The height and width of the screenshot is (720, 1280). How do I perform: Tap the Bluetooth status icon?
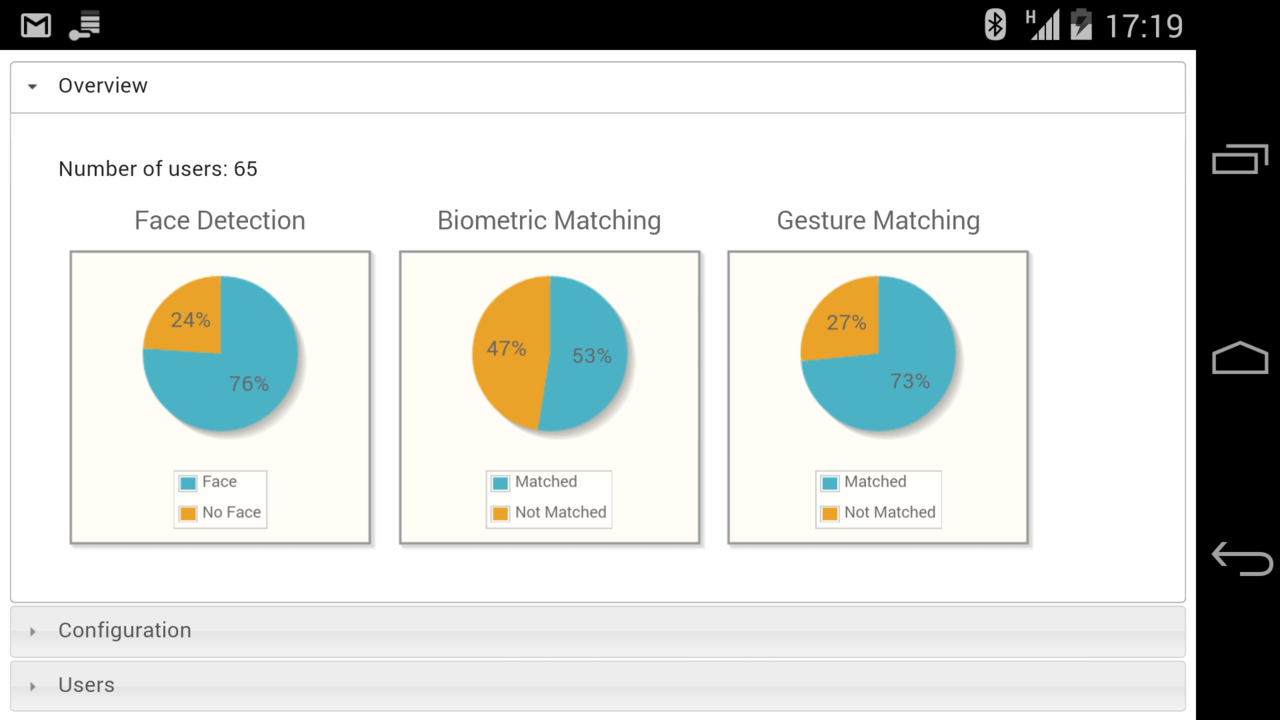pos(995,24)
